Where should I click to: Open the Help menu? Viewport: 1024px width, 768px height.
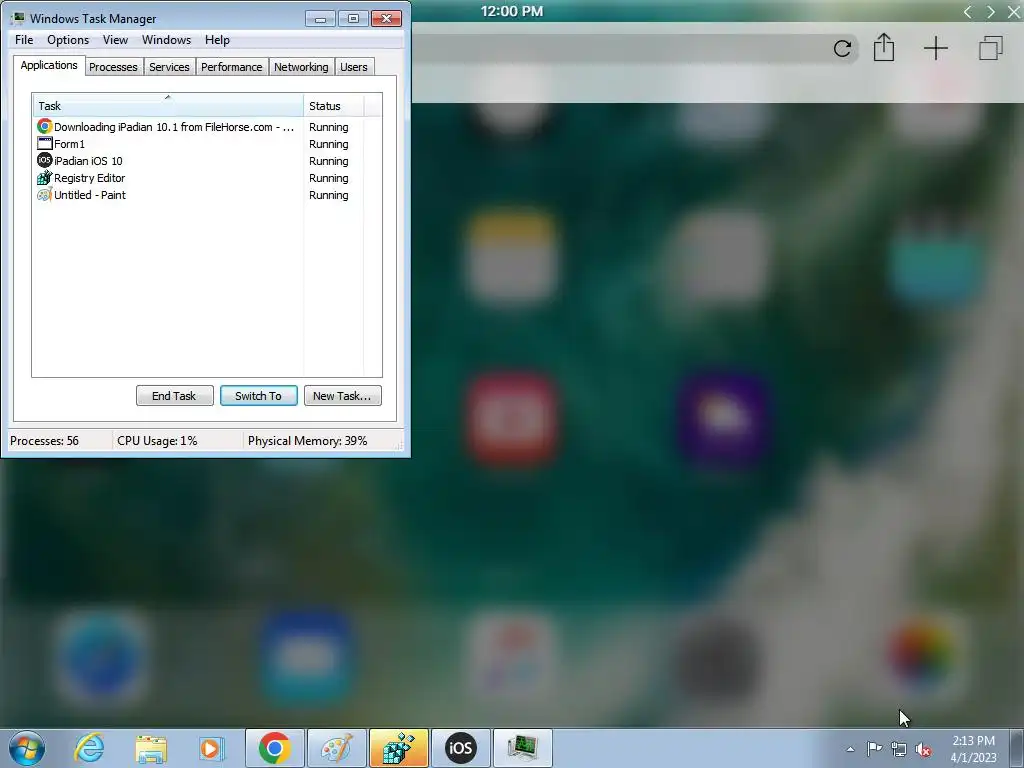pos(217,40)
